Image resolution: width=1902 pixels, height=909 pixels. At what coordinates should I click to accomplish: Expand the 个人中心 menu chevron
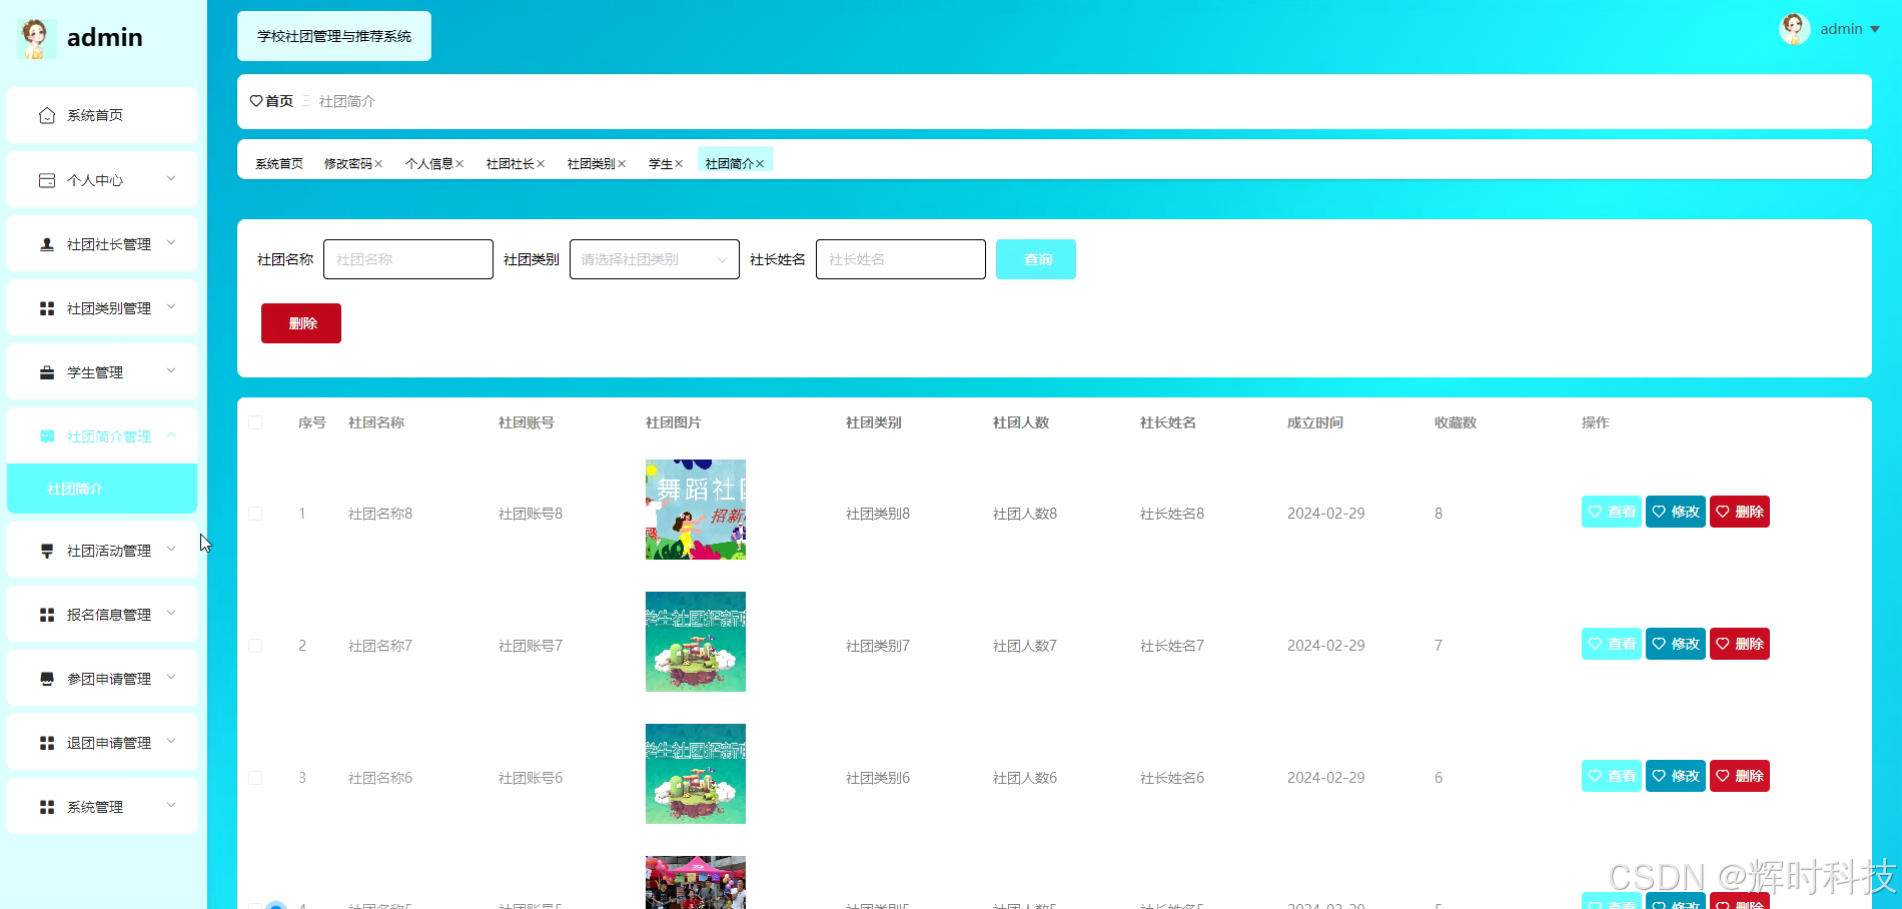(171, 179)
